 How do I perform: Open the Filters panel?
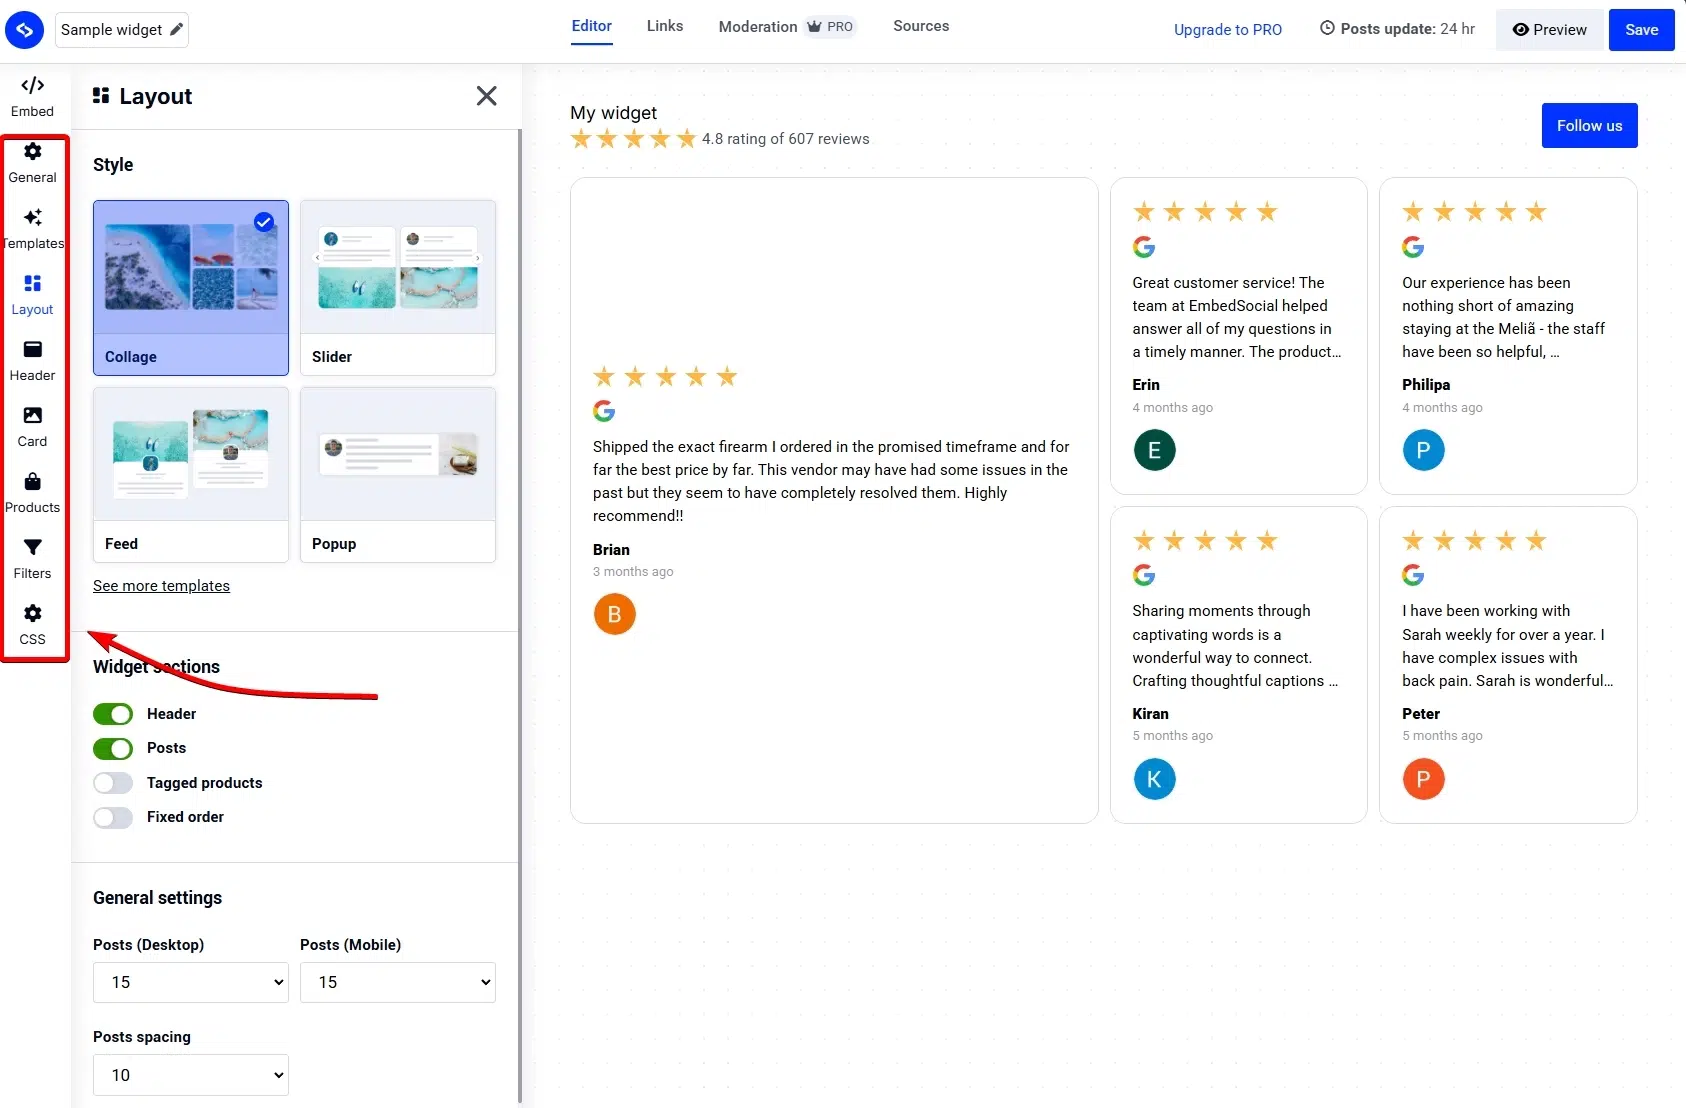pyautogui.click(x=32, y=557)
